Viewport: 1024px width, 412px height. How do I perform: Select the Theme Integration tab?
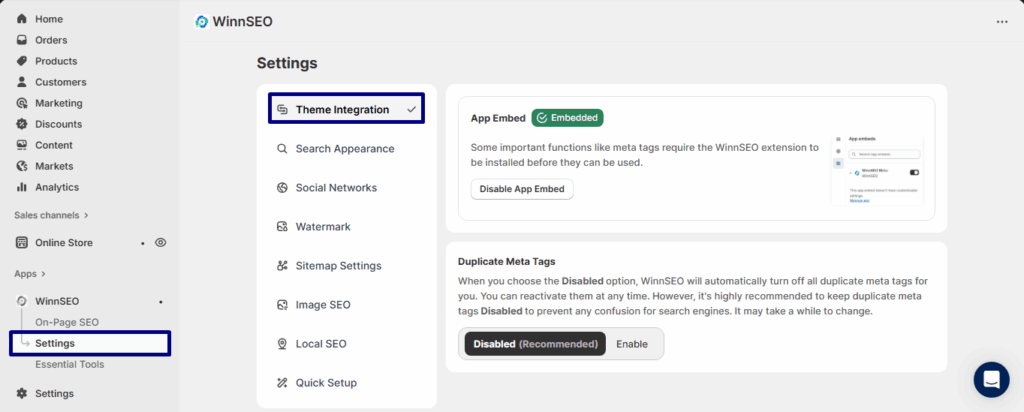point(347,109)
